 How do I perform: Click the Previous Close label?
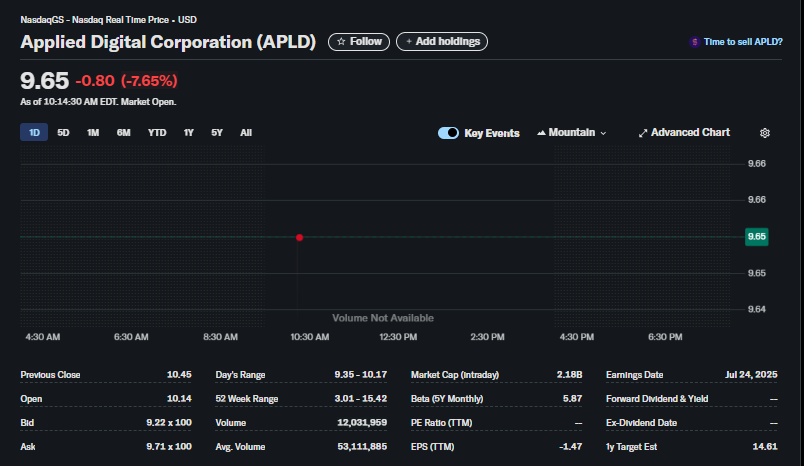coord(50,375)
